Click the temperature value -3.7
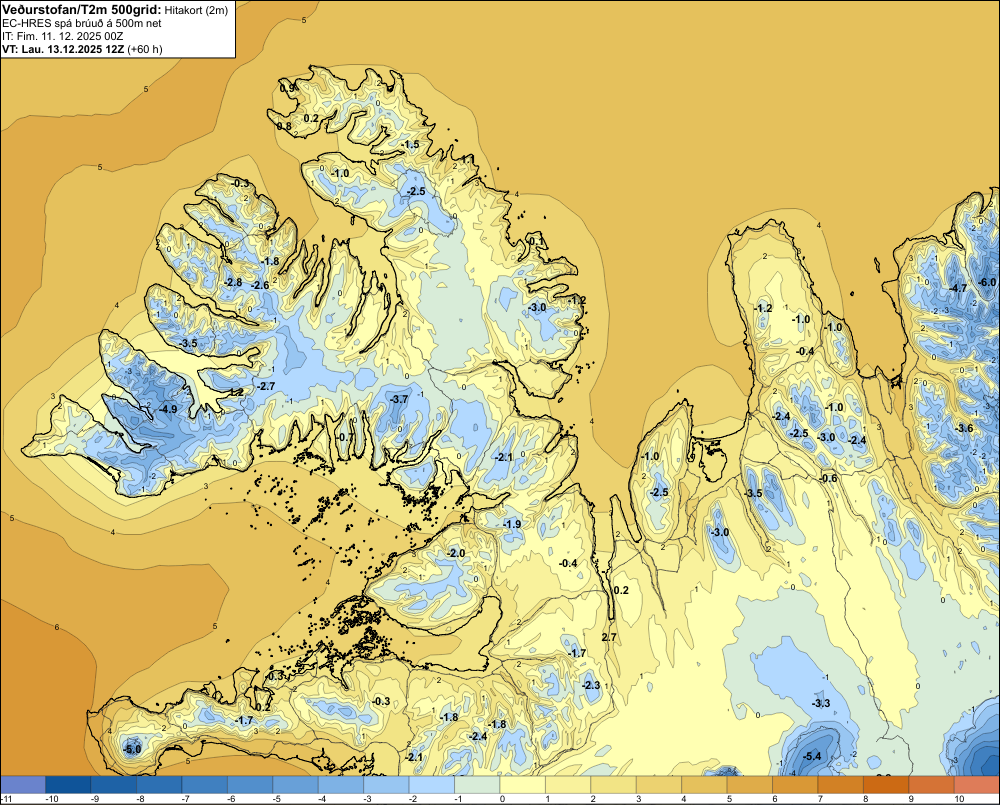Image resolution: width=1000 pixels, height=805 pixels. click(x=399, y=399)
